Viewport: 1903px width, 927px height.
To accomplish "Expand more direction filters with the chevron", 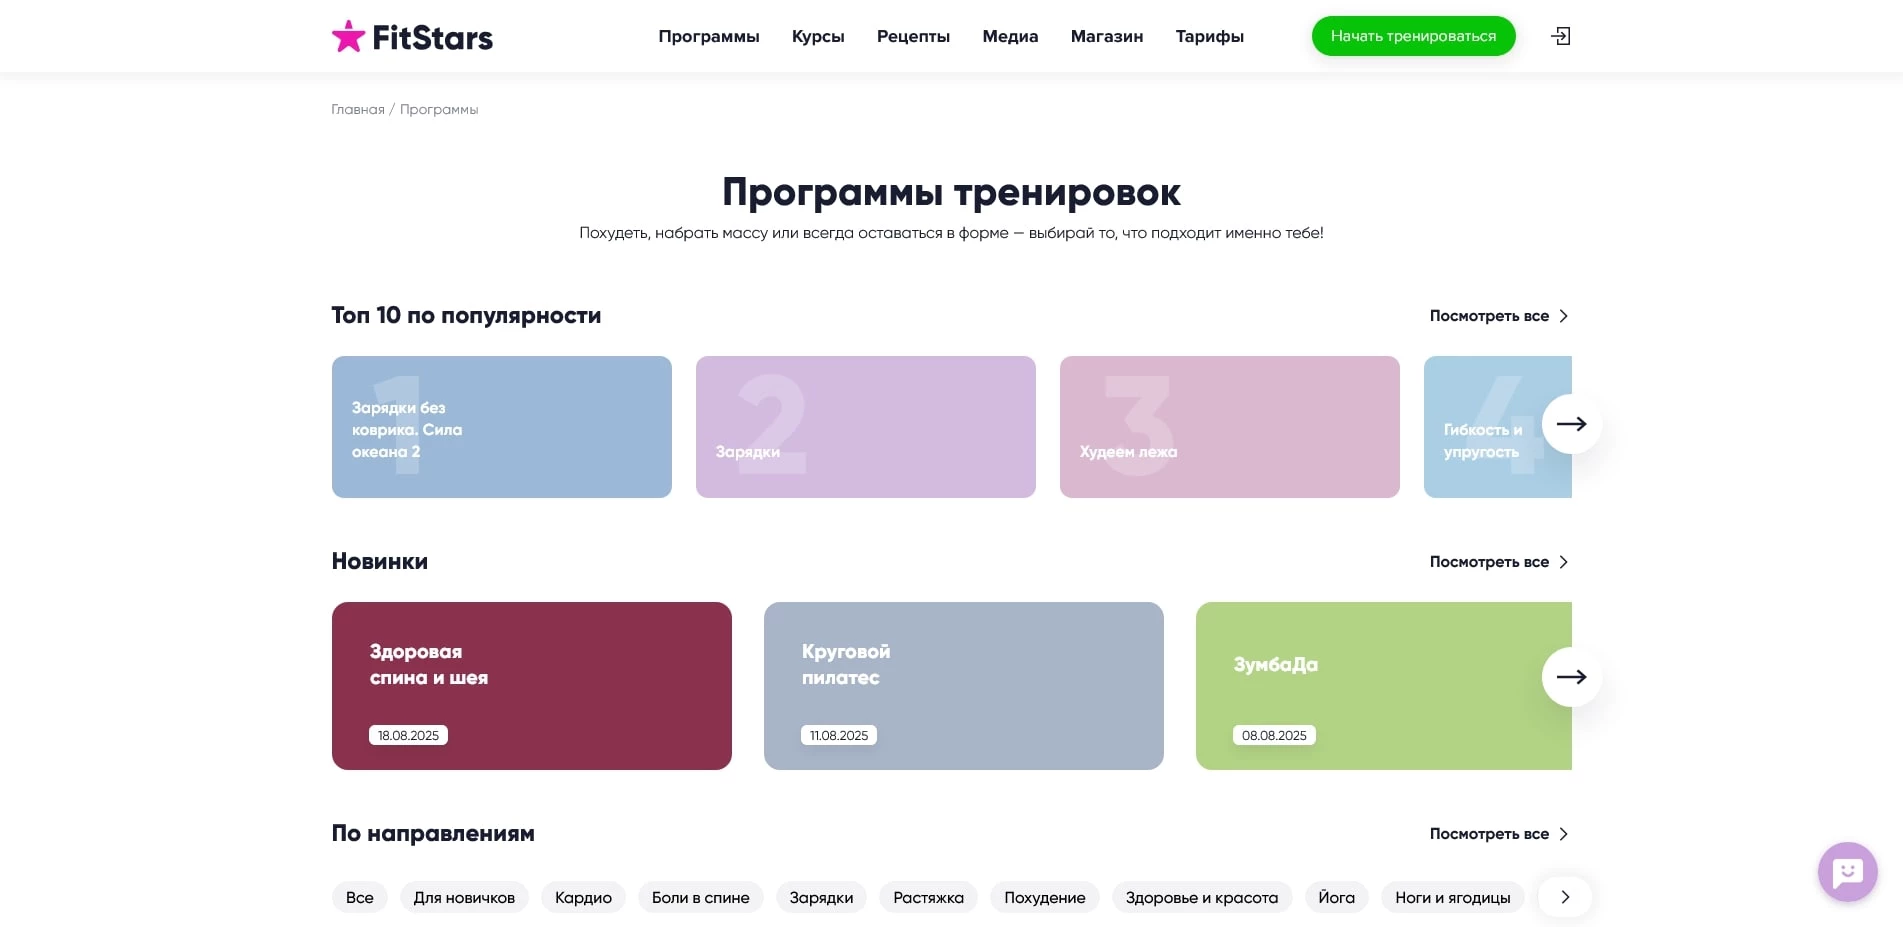I will [1564, 897].
